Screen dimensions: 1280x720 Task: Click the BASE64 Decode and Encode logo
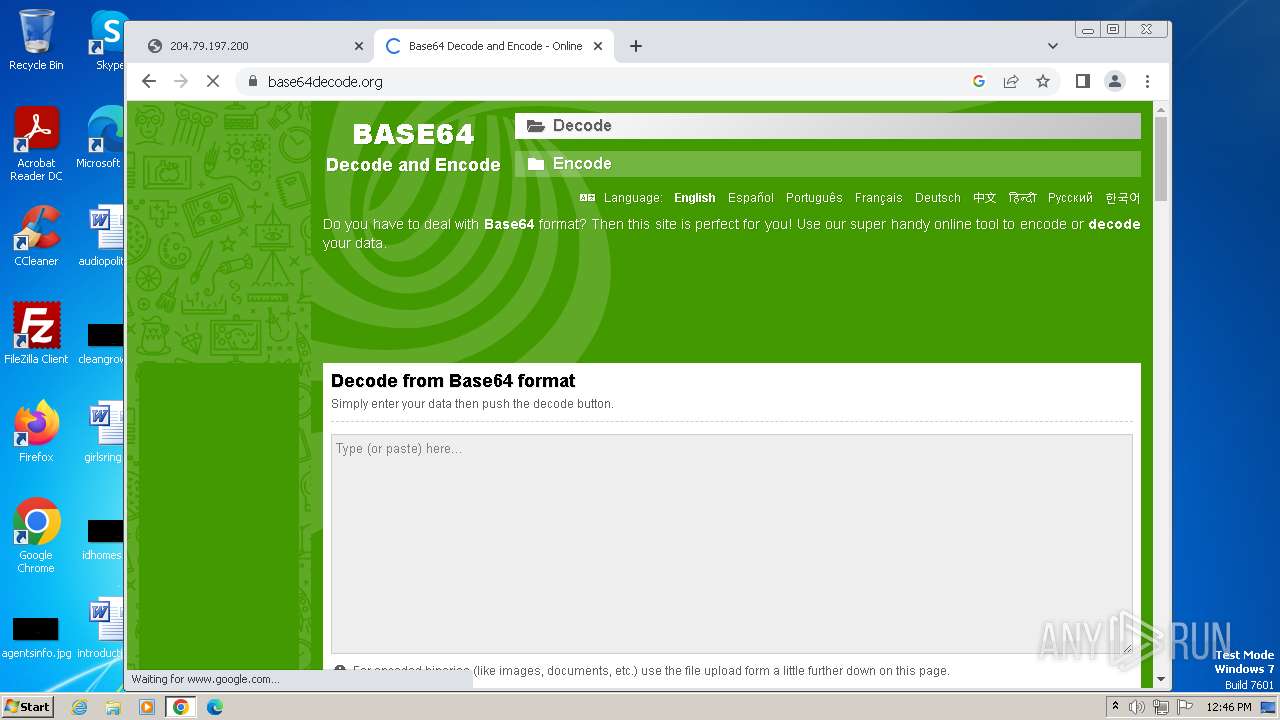tap(413, 148)
